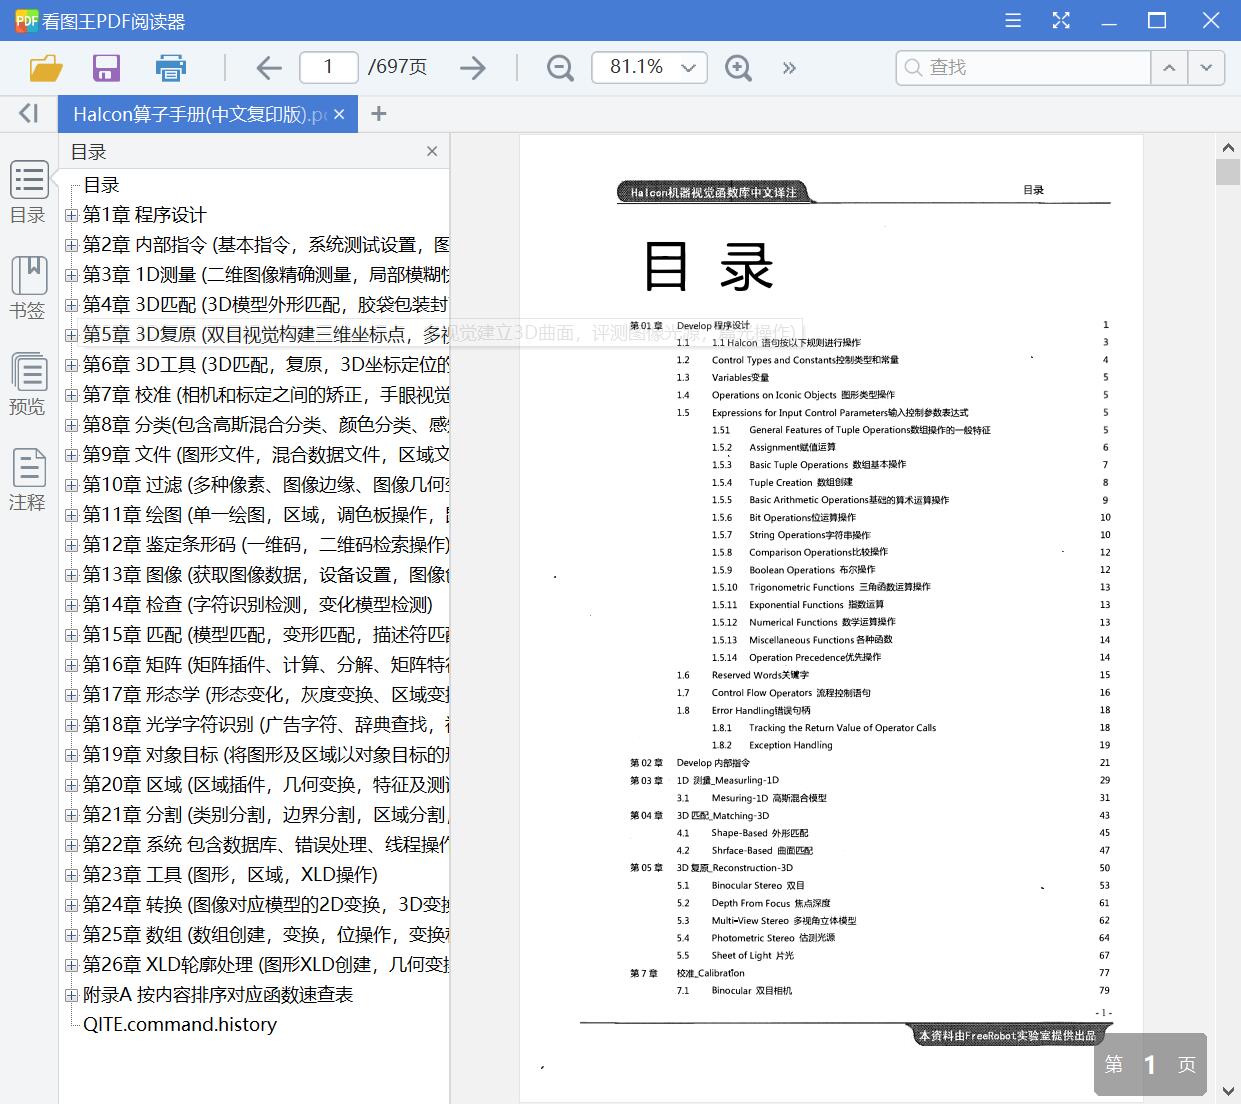
Task: Open 第22章 系统 outline entry
Action: click(266, 845)
